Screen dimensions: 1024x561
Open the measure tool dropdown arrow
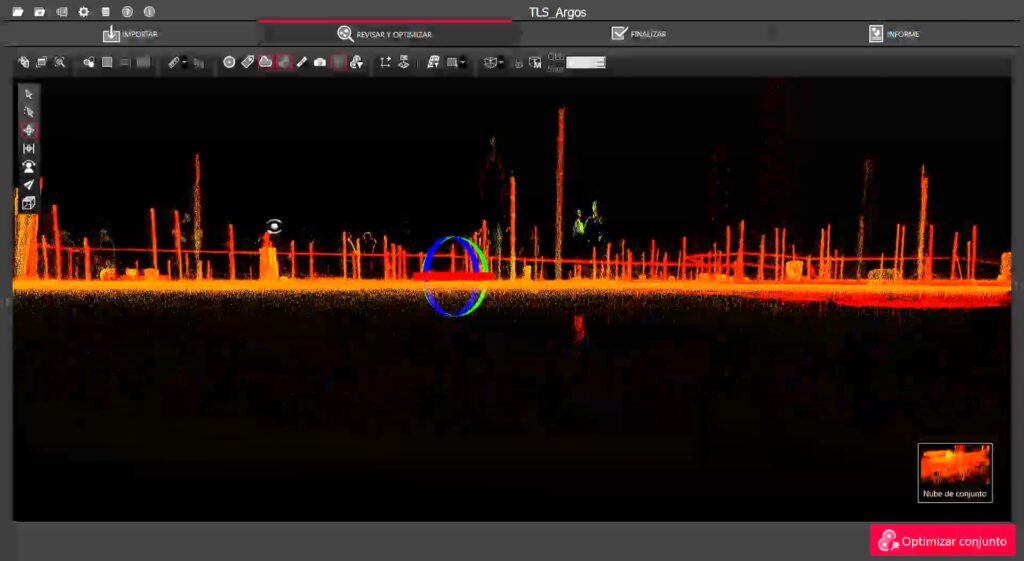click(x=185, y=63)
